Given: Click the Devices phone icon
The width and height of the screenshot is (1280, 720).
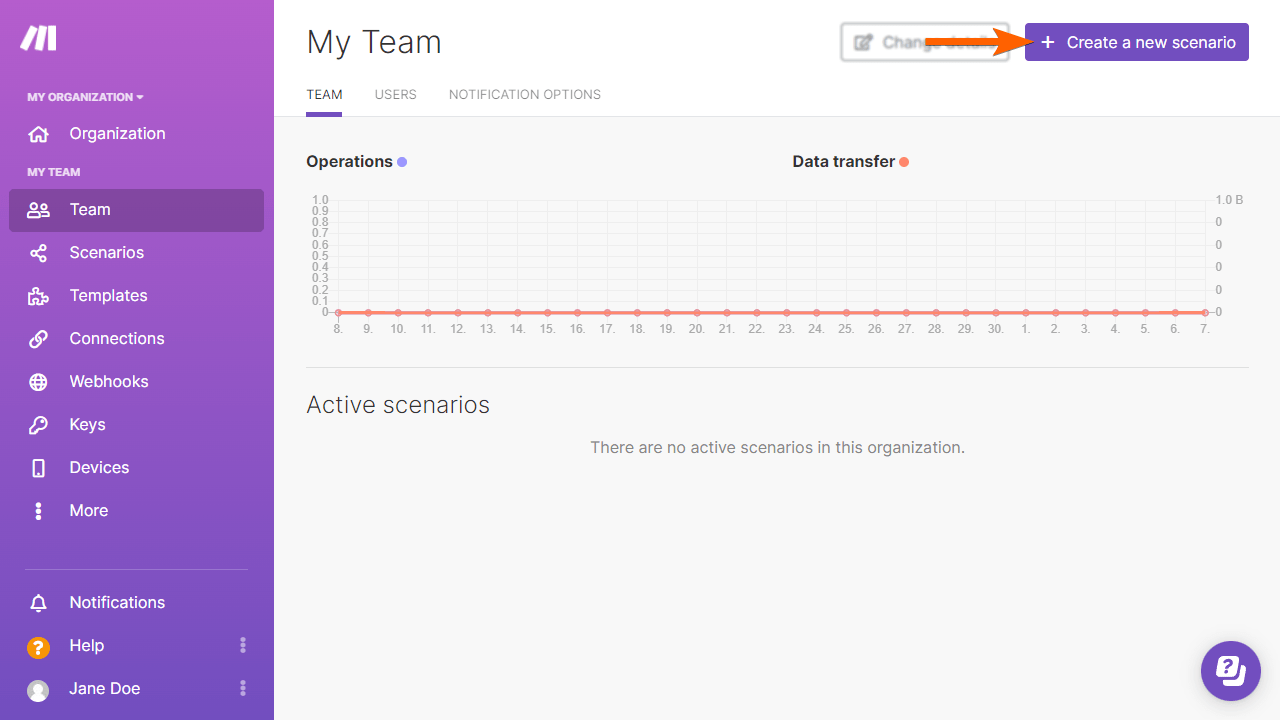Looking at the screenshot, I should pos(38,468).
